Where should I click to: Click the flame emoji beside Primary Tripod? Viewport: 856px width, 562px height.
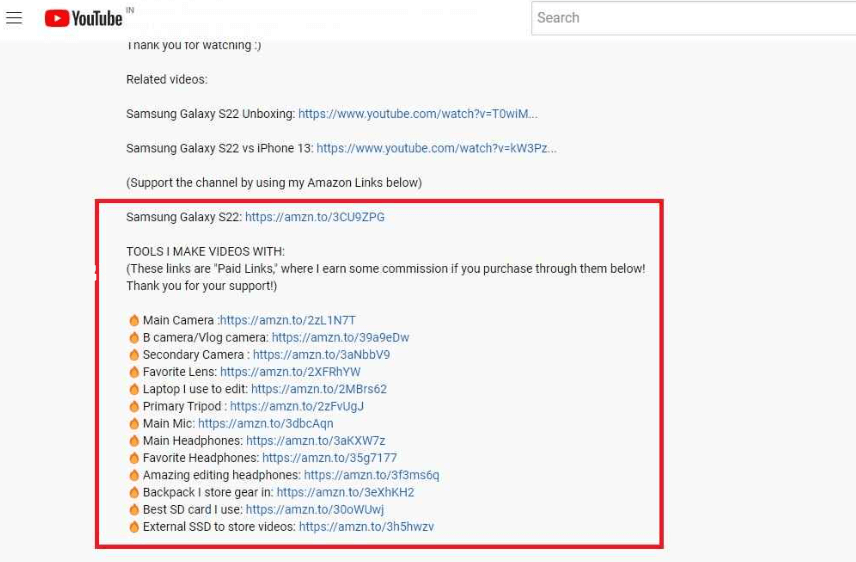134,406
